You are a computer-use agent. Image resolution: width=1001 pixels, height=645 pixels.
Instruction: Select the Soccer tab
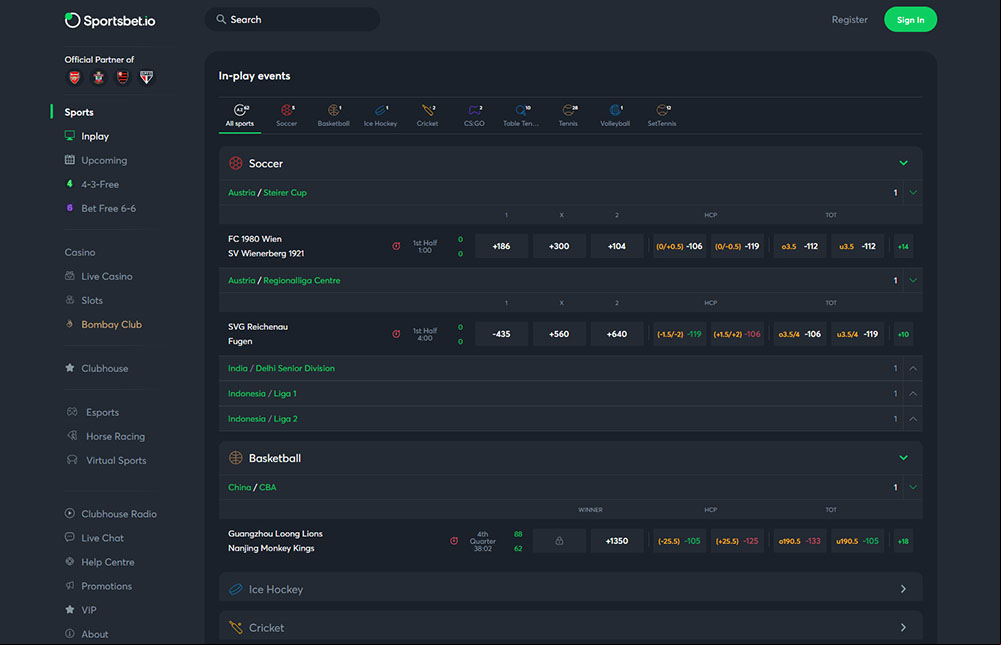click(287, 116)
